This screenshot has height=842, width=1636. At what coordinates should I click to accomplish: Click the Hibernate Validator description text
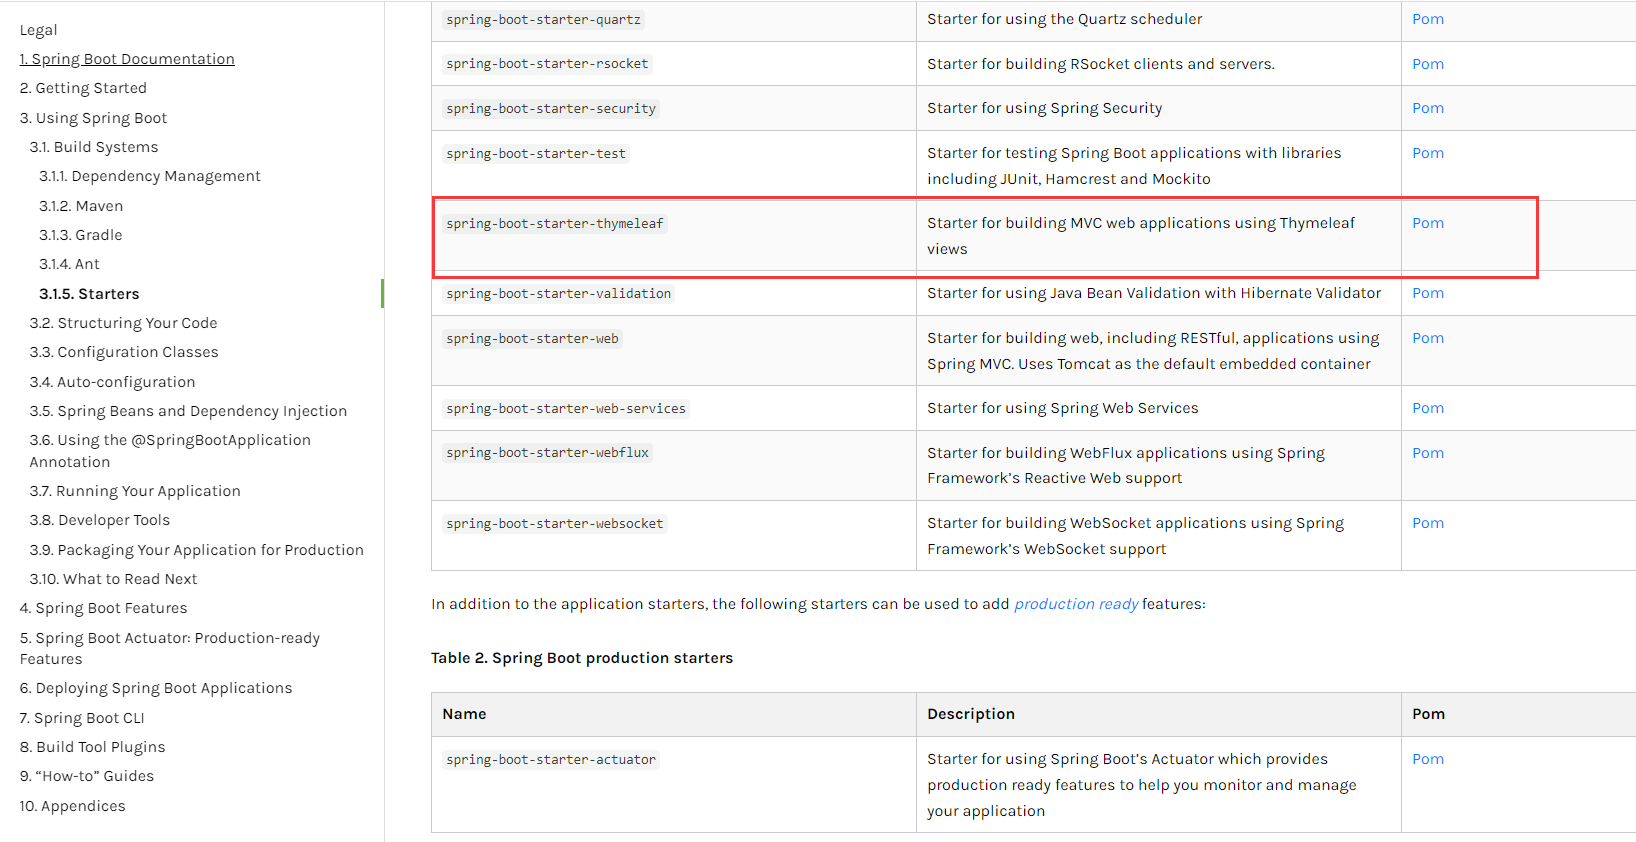coord(1154,293)
